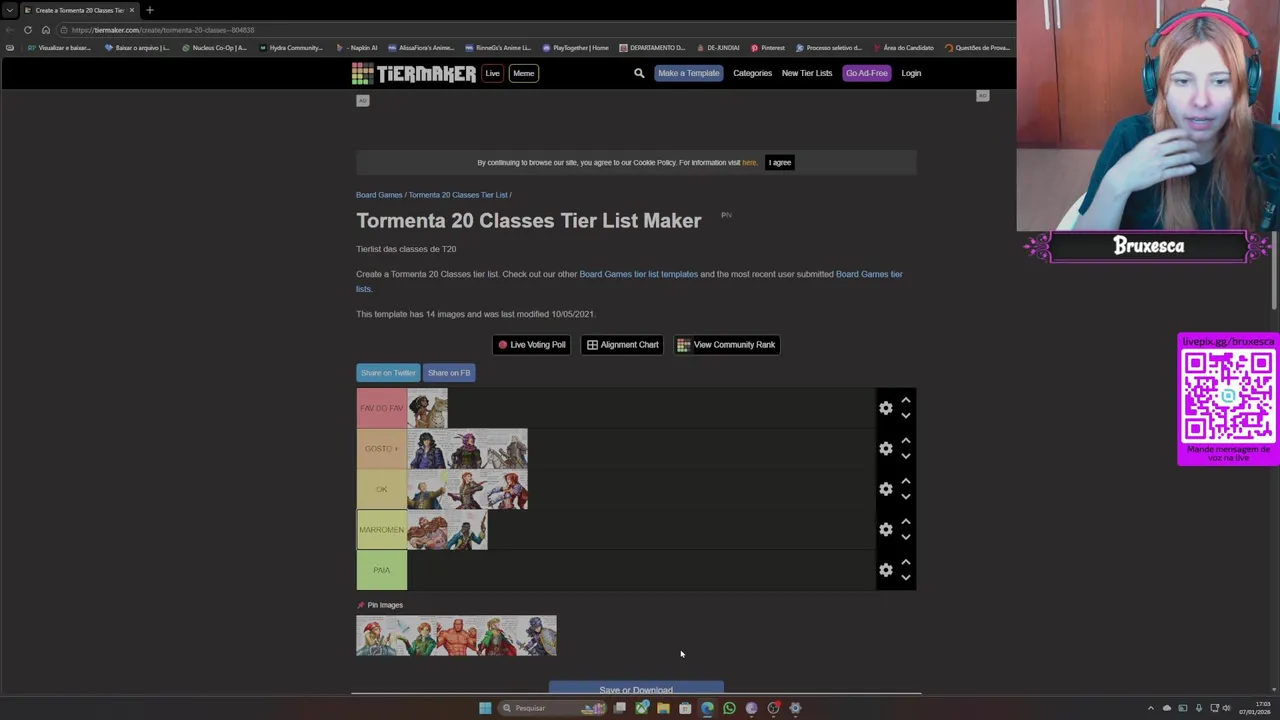Click taskbar Pesquisar search box
The height and width of the screenshot is (720, 1280).
click(x=552, y=708)
